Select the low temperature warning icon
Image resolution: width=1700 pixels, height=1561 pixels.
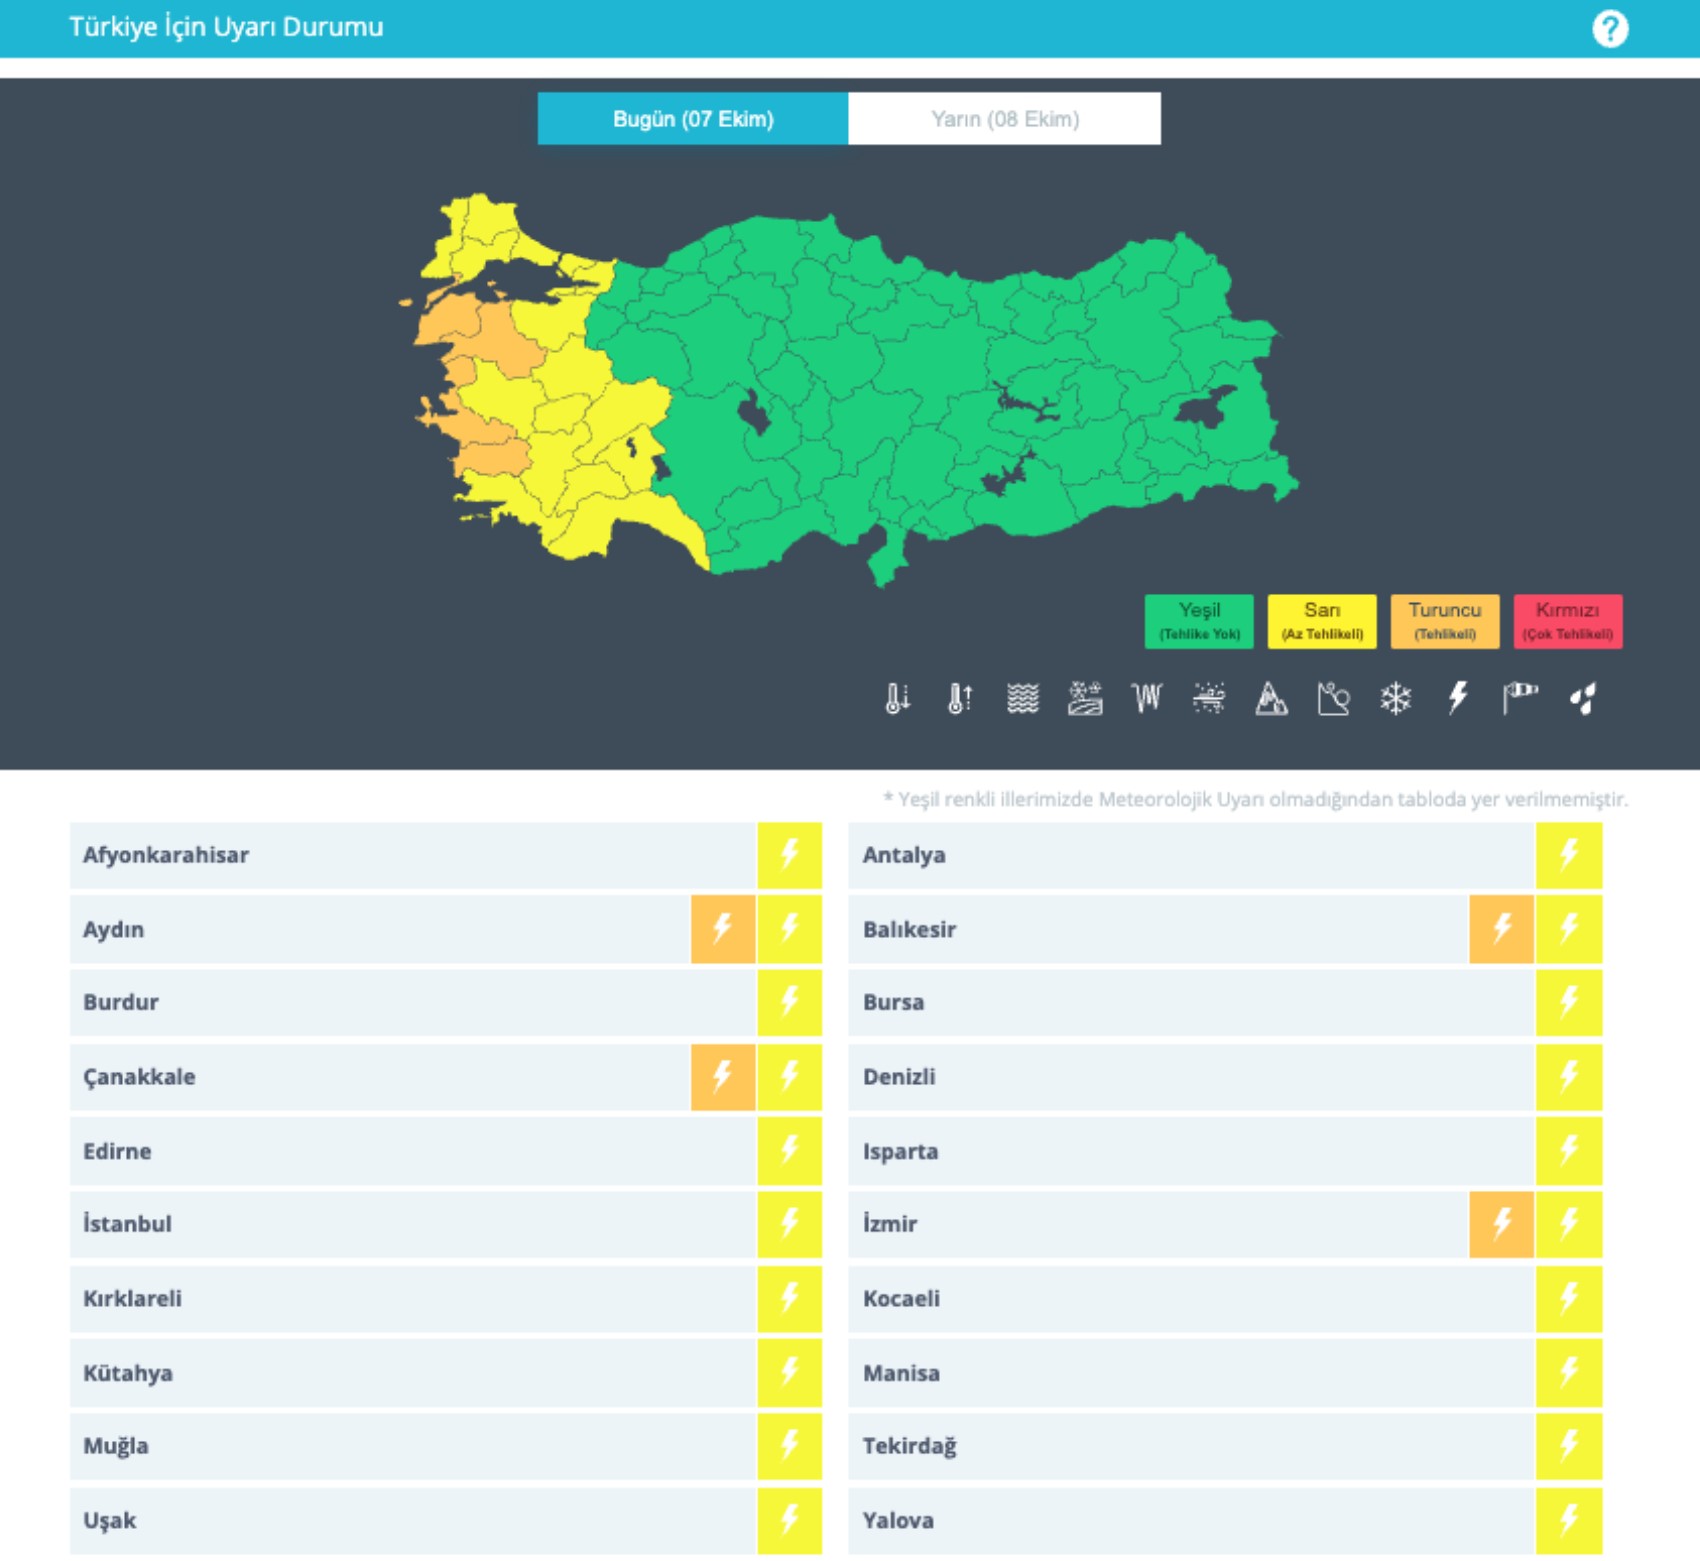tap(897, 698)
